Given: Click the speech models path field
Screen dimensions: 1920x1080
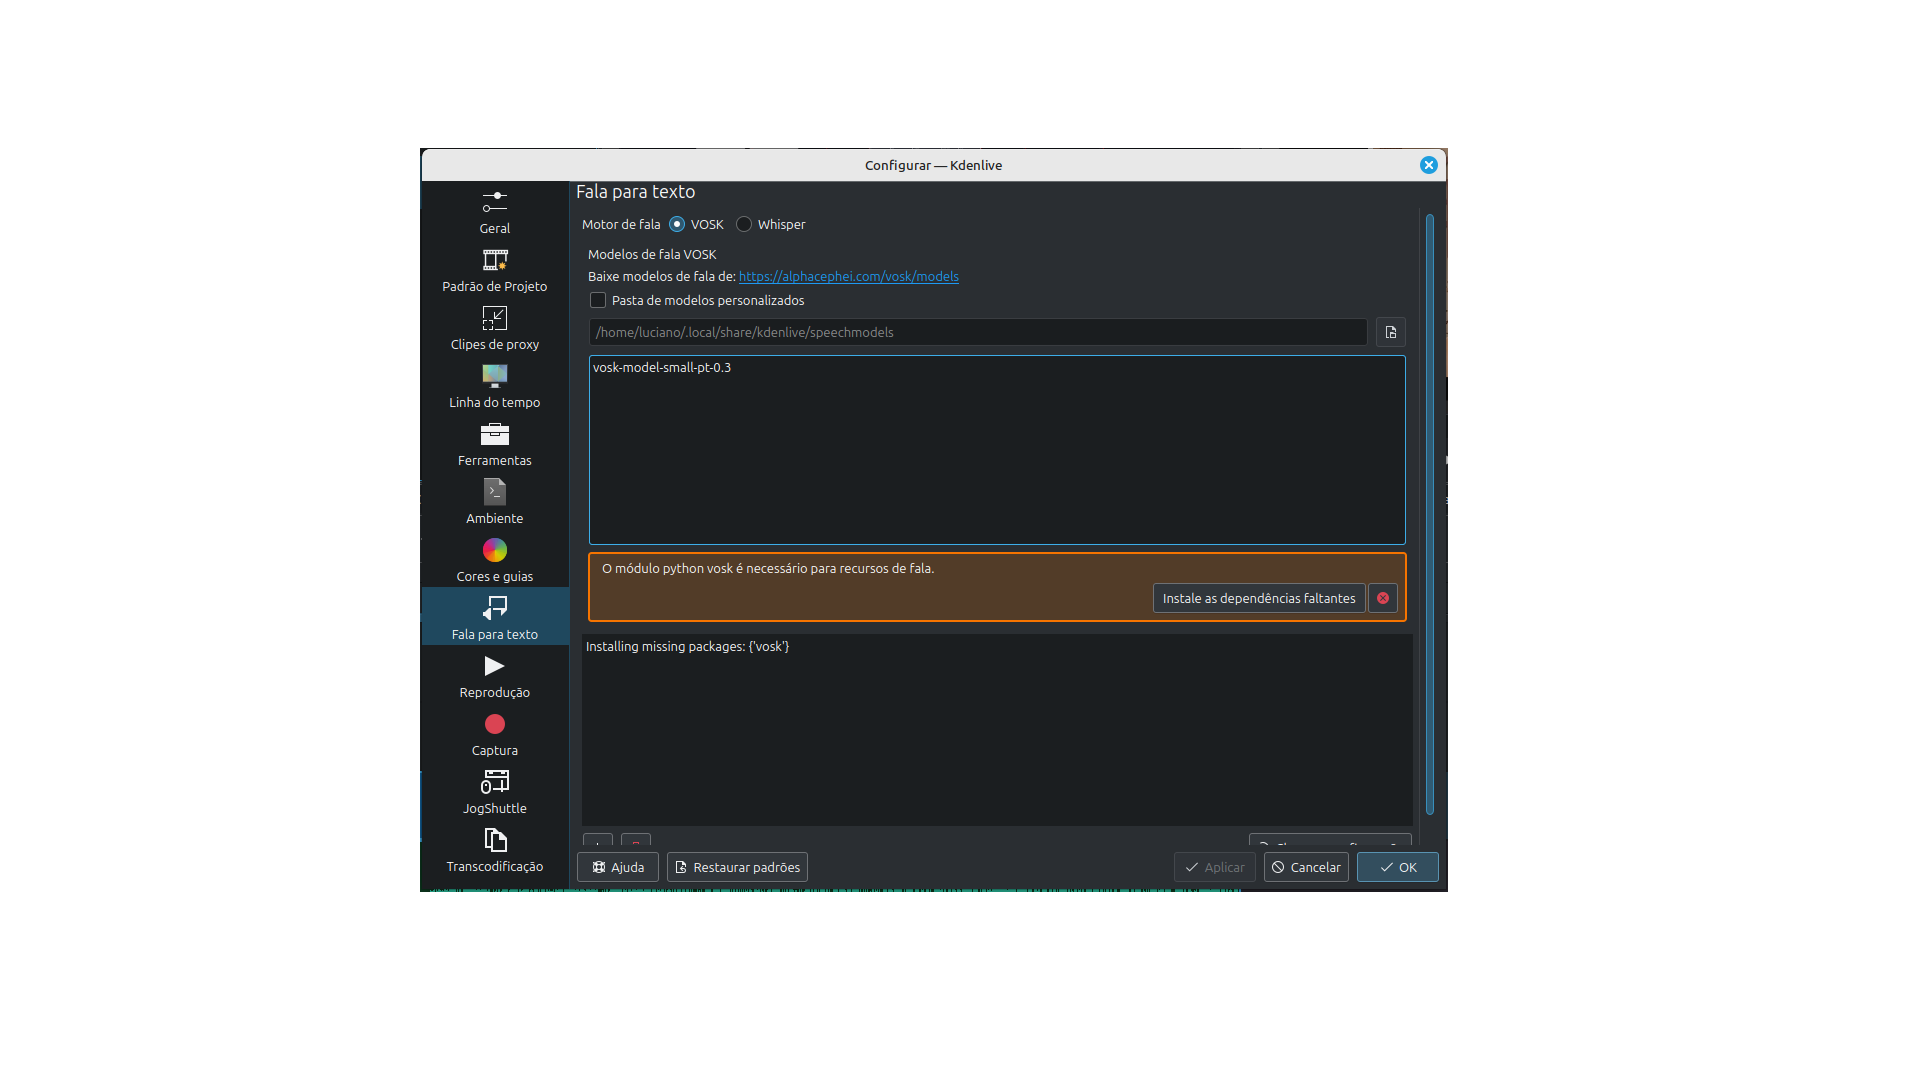Looking at the screenshot, I should tap(978, 332).
